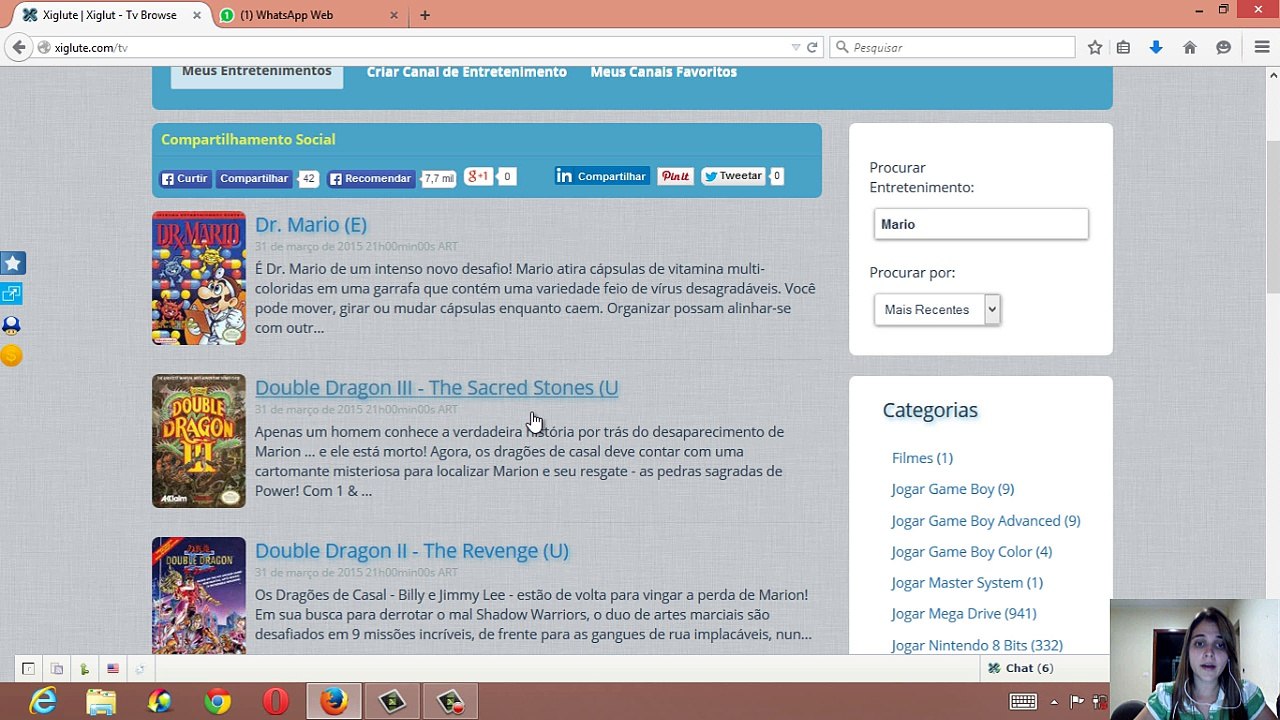The image size is (1280, 720).
Task: Open the Firefox hamburger menu
Action: click(x=1262, y=47)
